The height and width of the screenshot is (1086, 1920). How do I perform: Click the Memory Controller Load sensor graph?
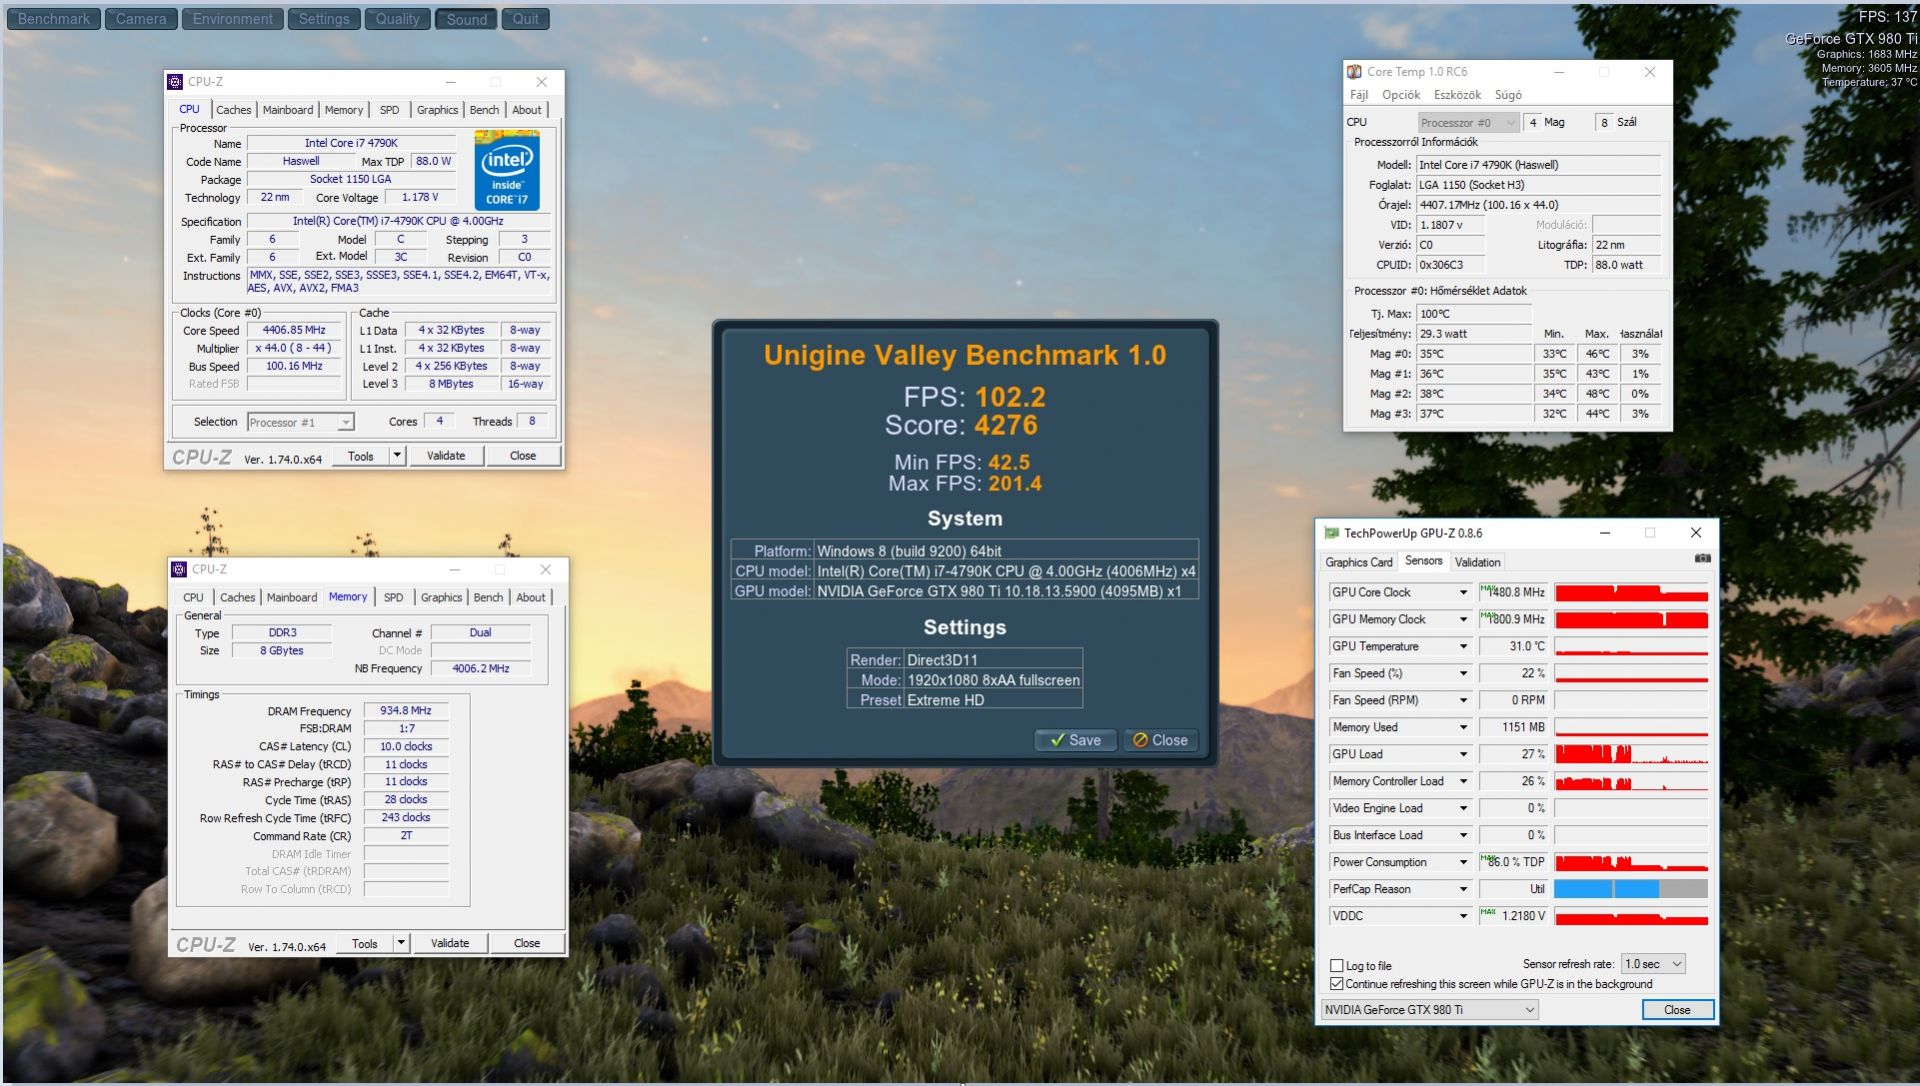point(1631,782)
